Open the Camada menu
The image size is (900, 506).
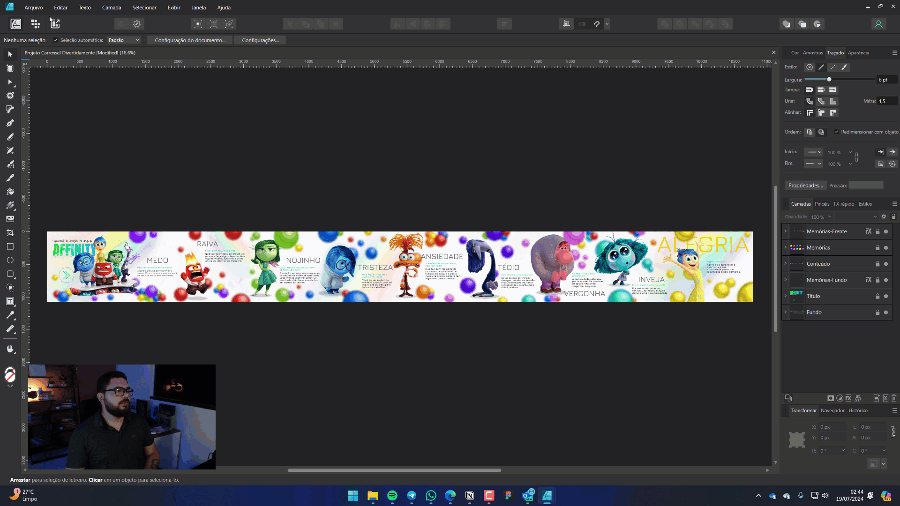(x=111, y=7)
